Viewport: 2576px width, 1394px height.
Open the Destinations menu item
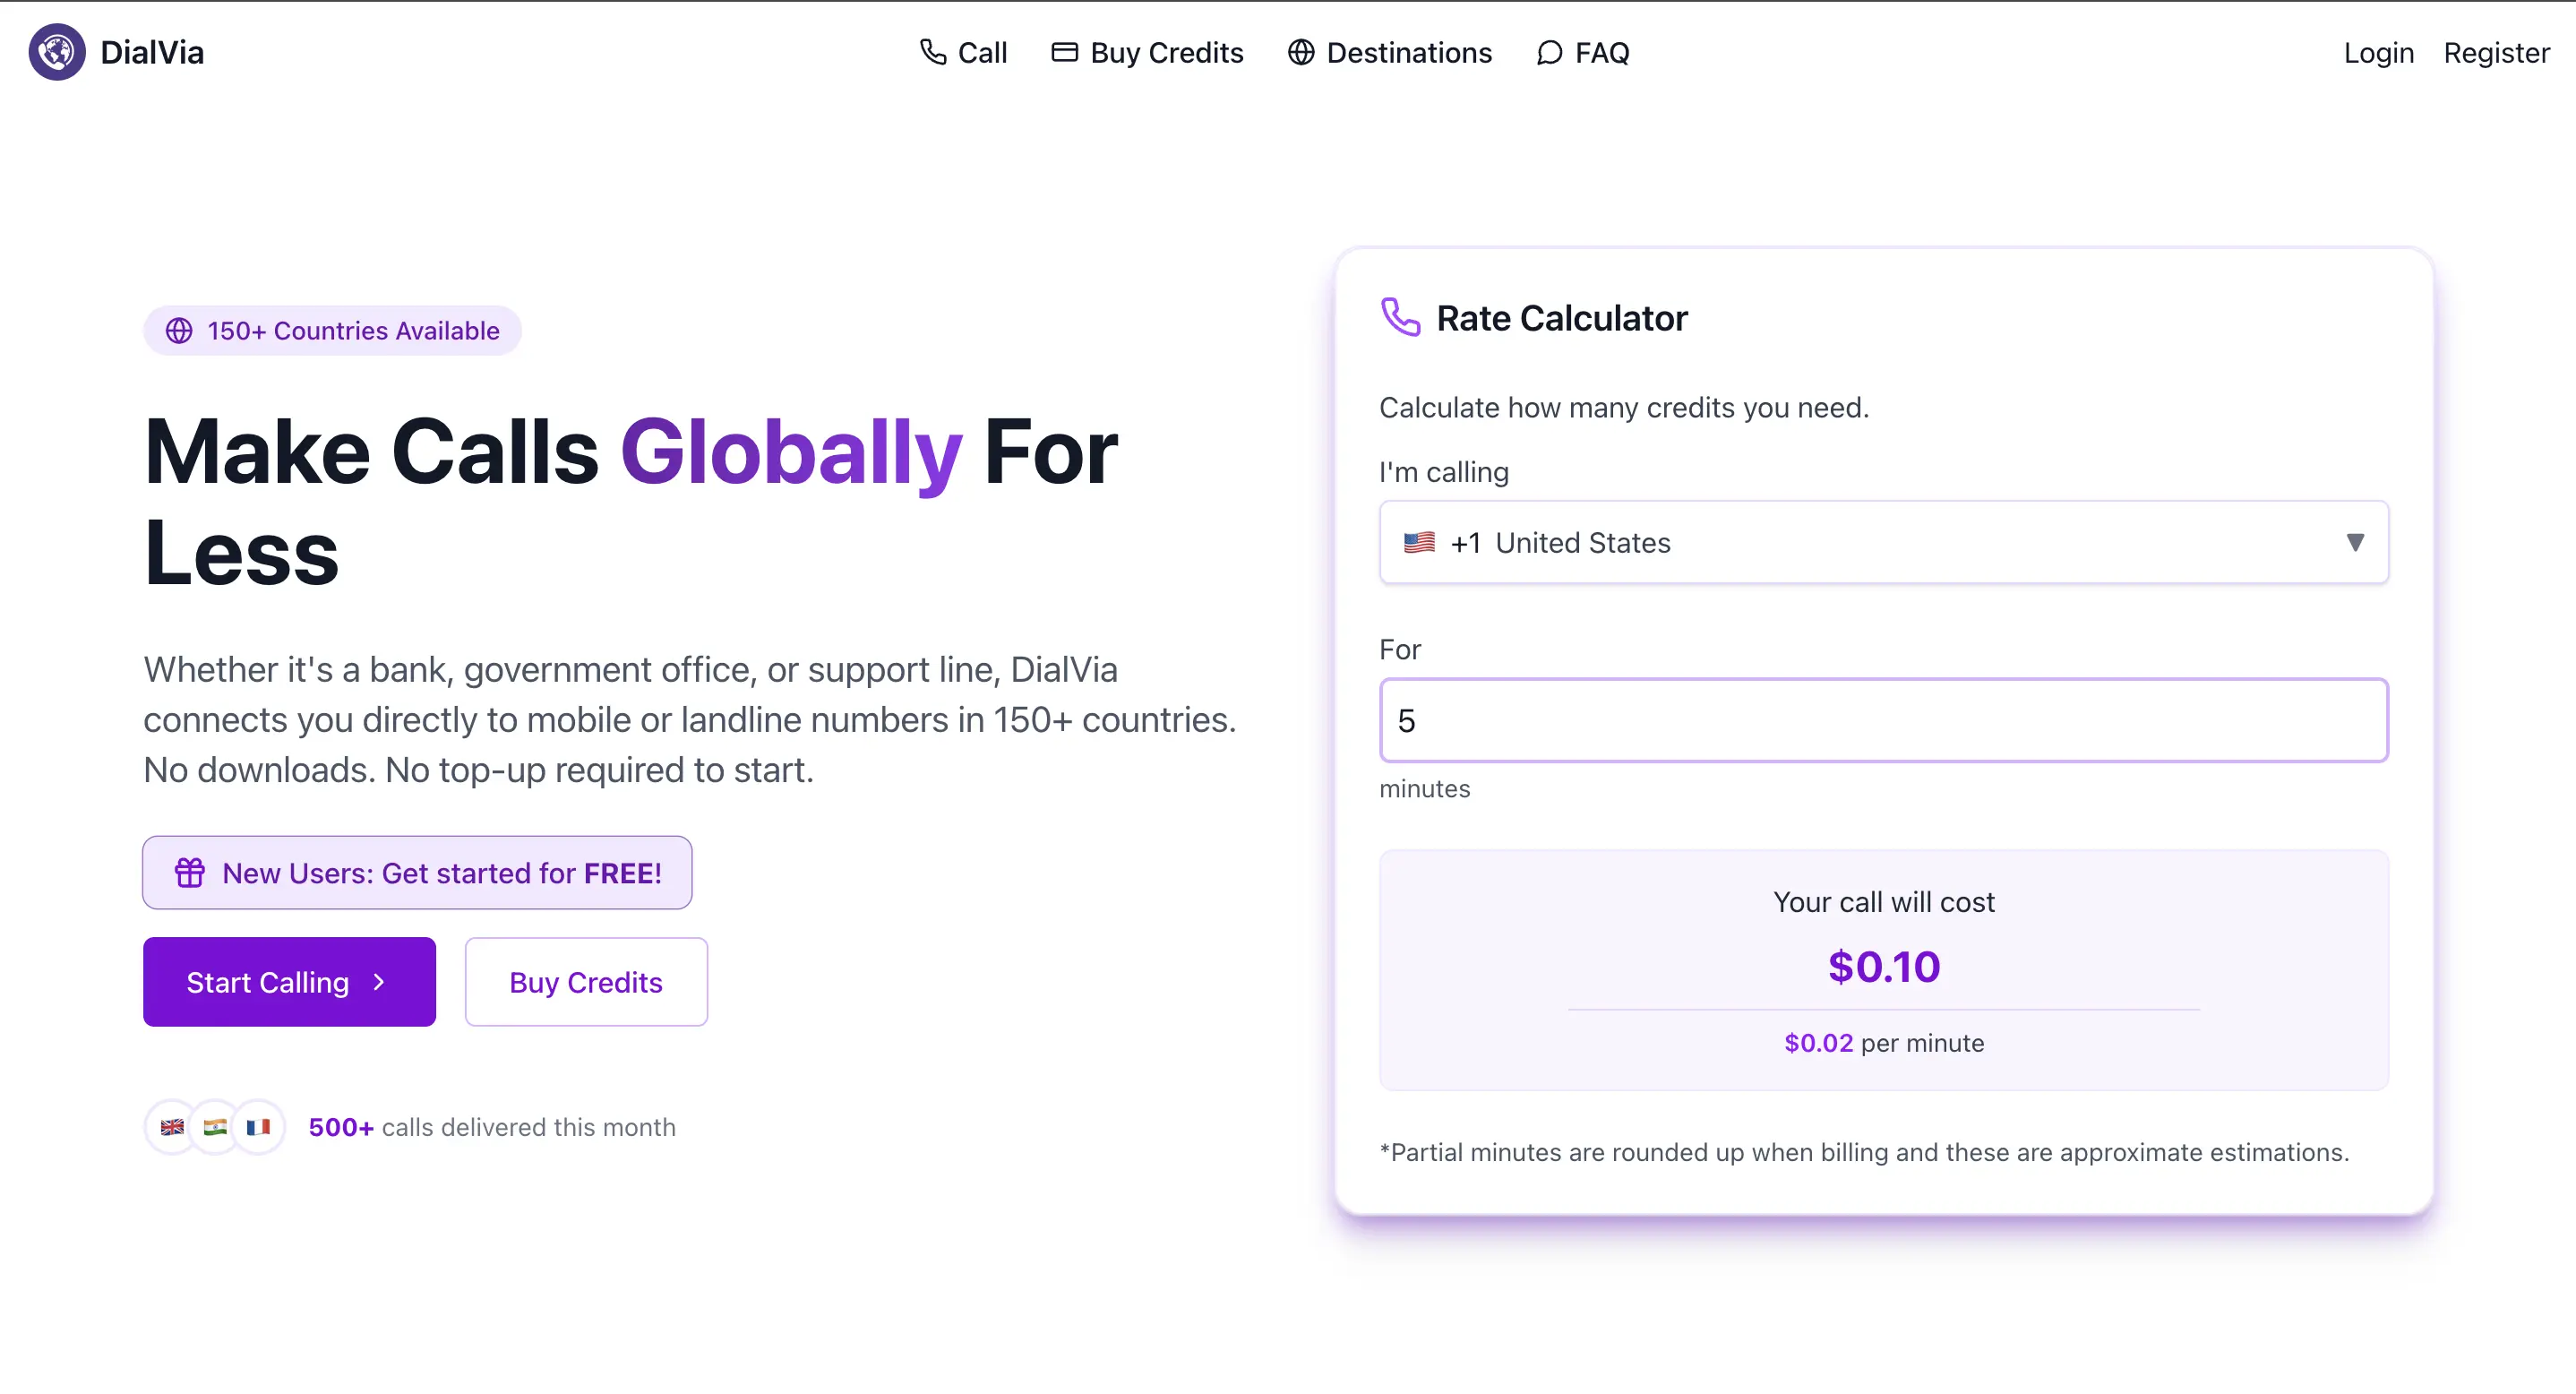1409,53
